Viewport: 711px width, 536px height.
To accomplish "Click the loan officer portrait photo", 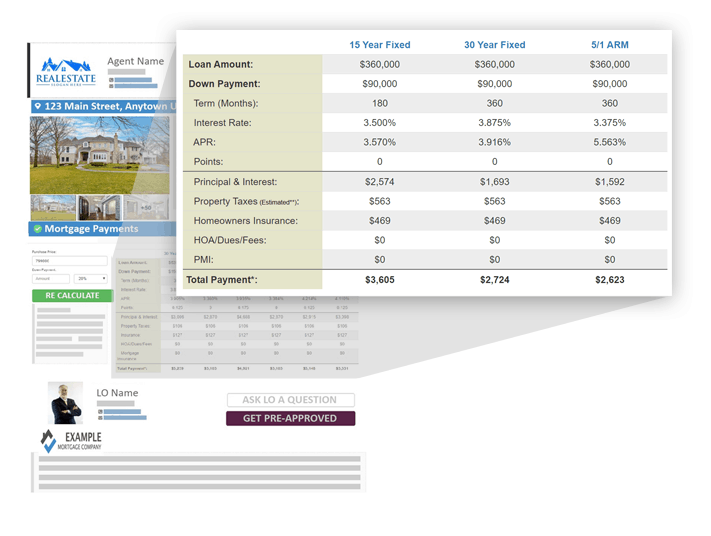I will (66, 403).
